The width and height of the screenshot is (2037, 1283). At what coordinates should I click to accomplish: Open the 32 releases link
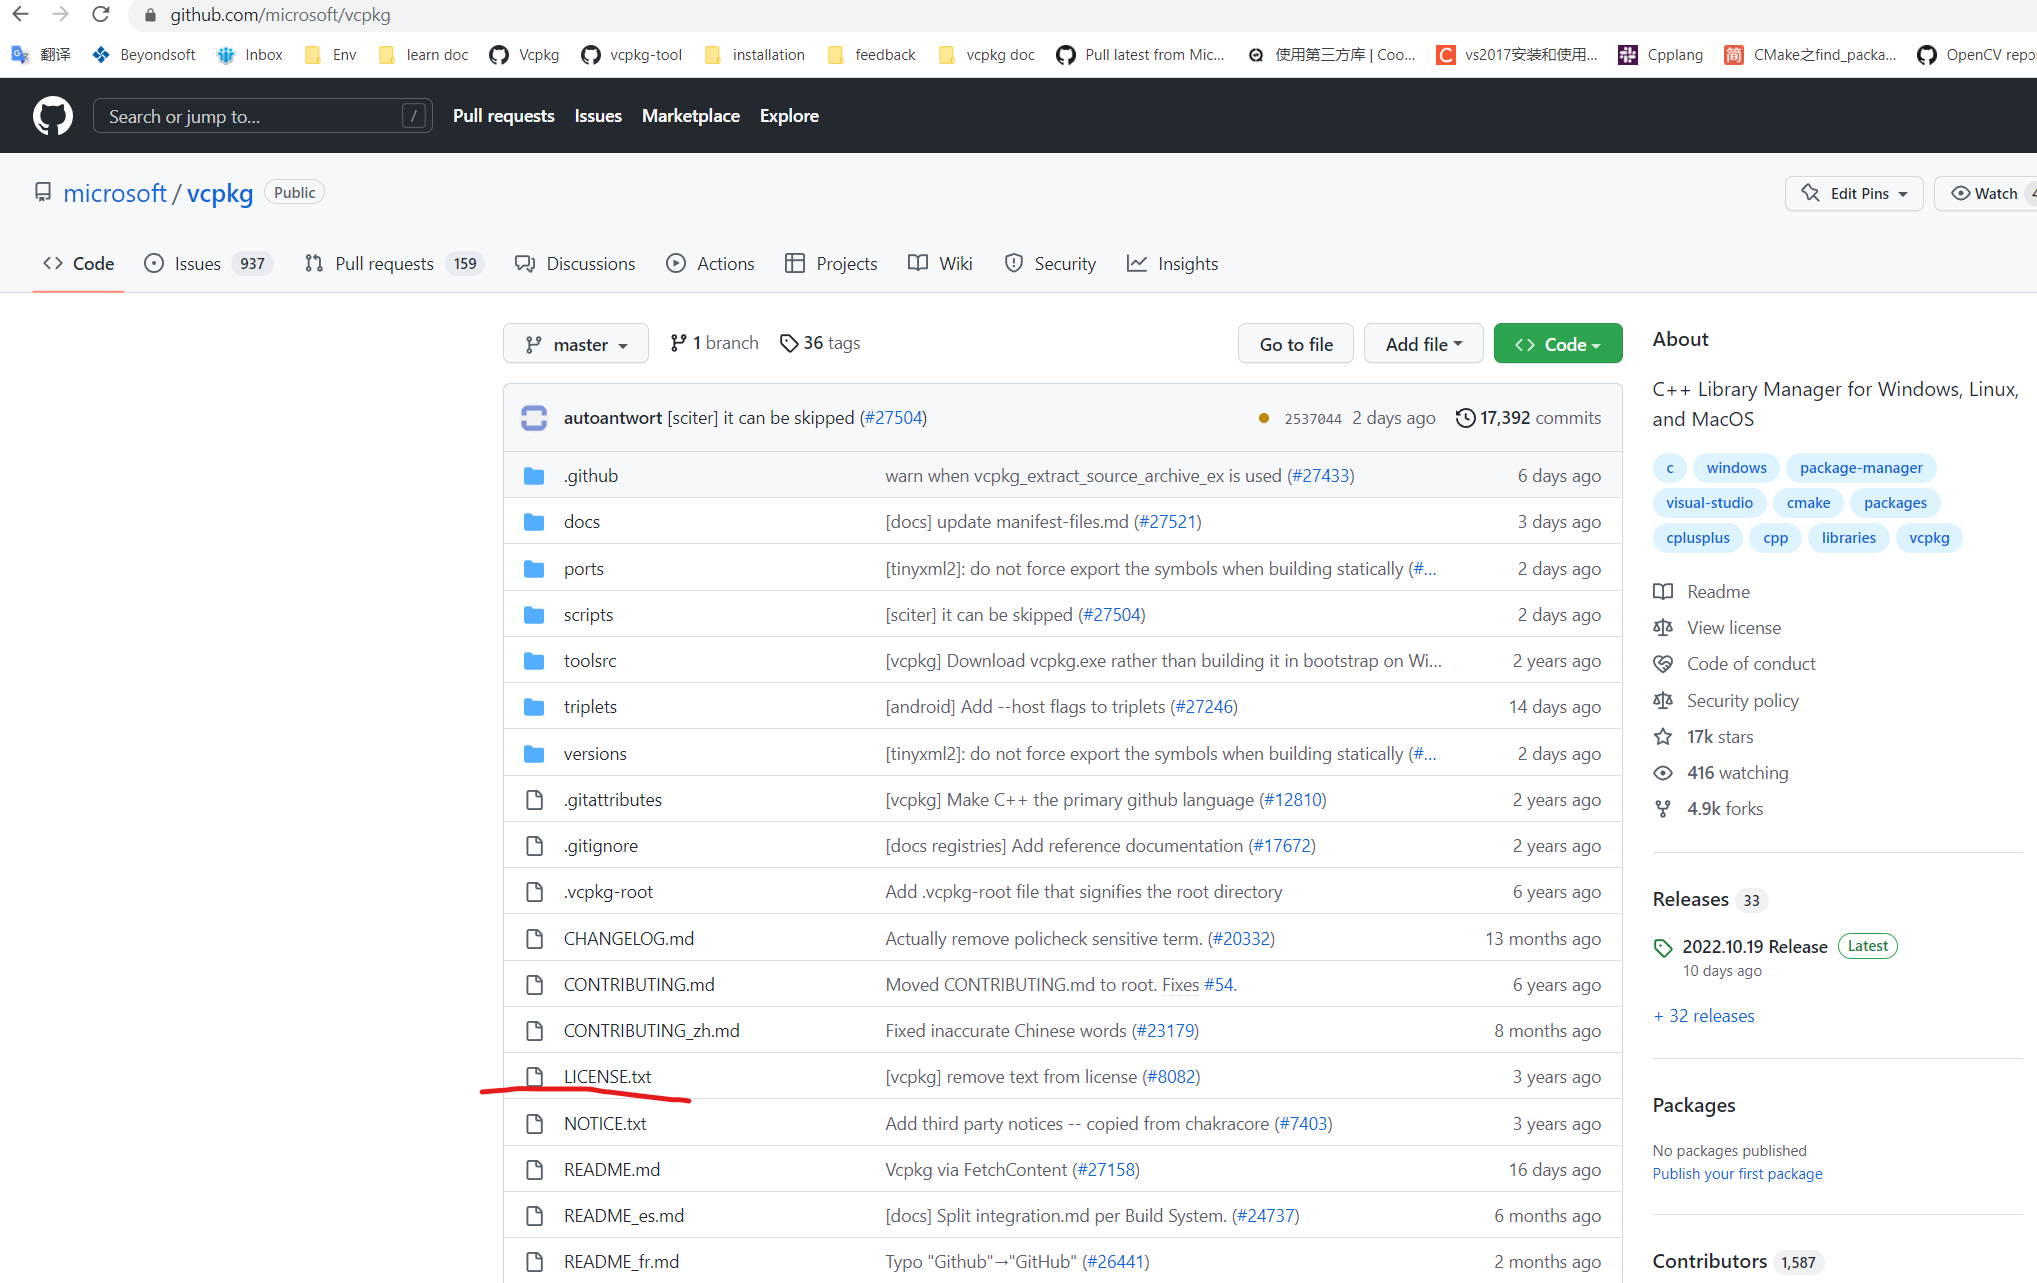(x=1703, y=1015)
